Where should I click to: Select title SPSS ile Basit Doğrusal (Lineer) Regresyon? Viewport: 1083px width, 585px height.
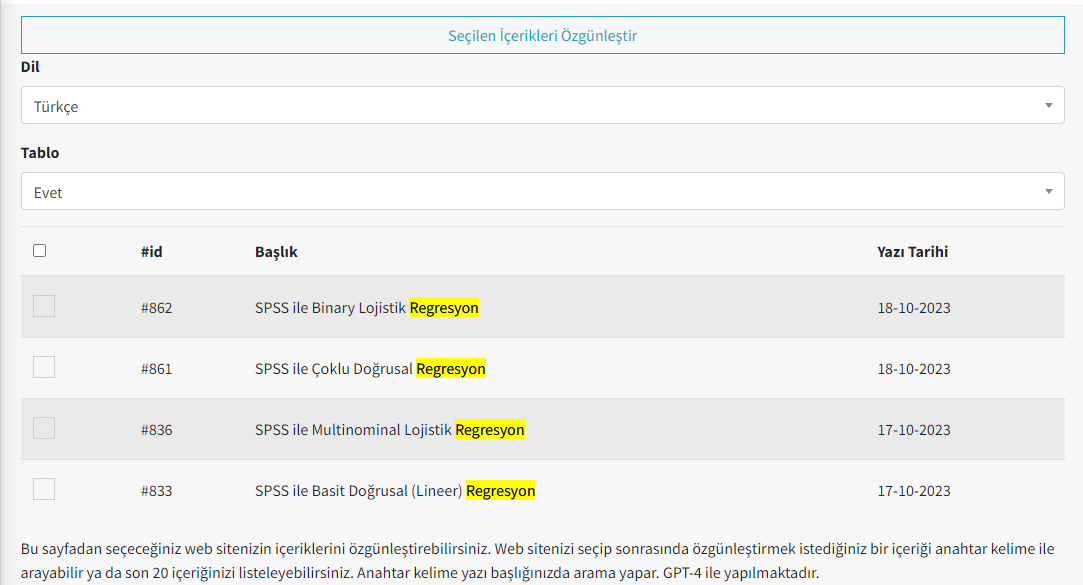coord(395,491)
